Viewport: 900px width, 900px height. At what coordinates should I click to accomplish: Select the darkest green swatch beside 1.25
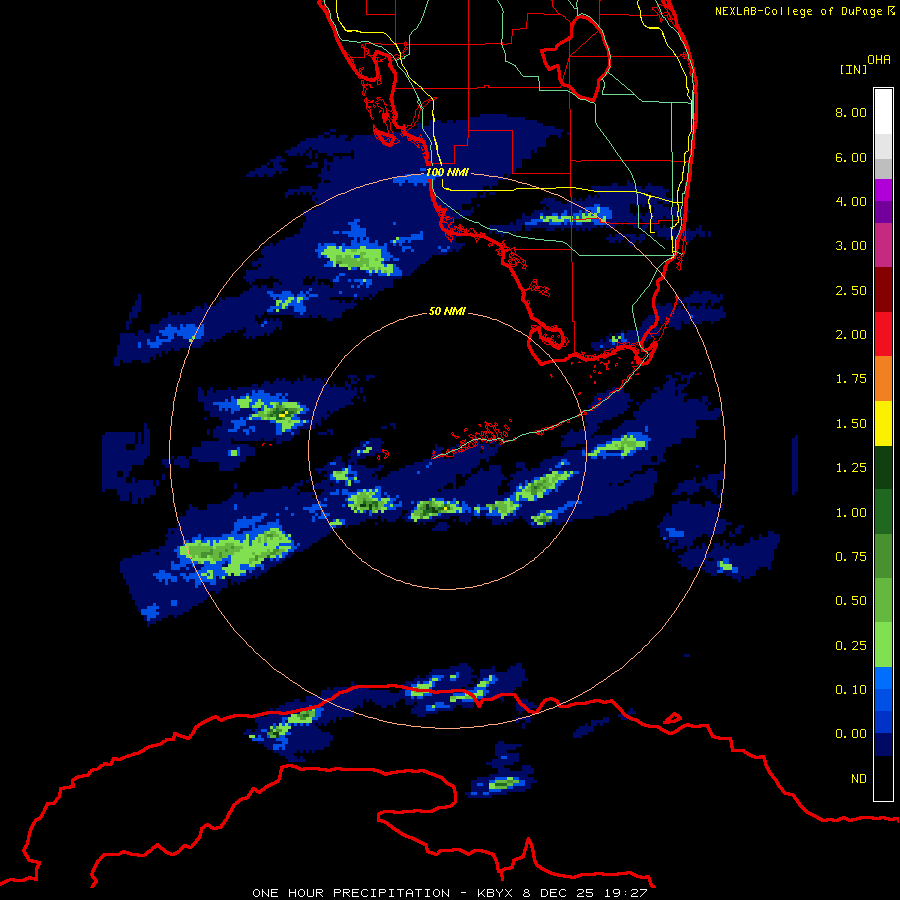883,467
